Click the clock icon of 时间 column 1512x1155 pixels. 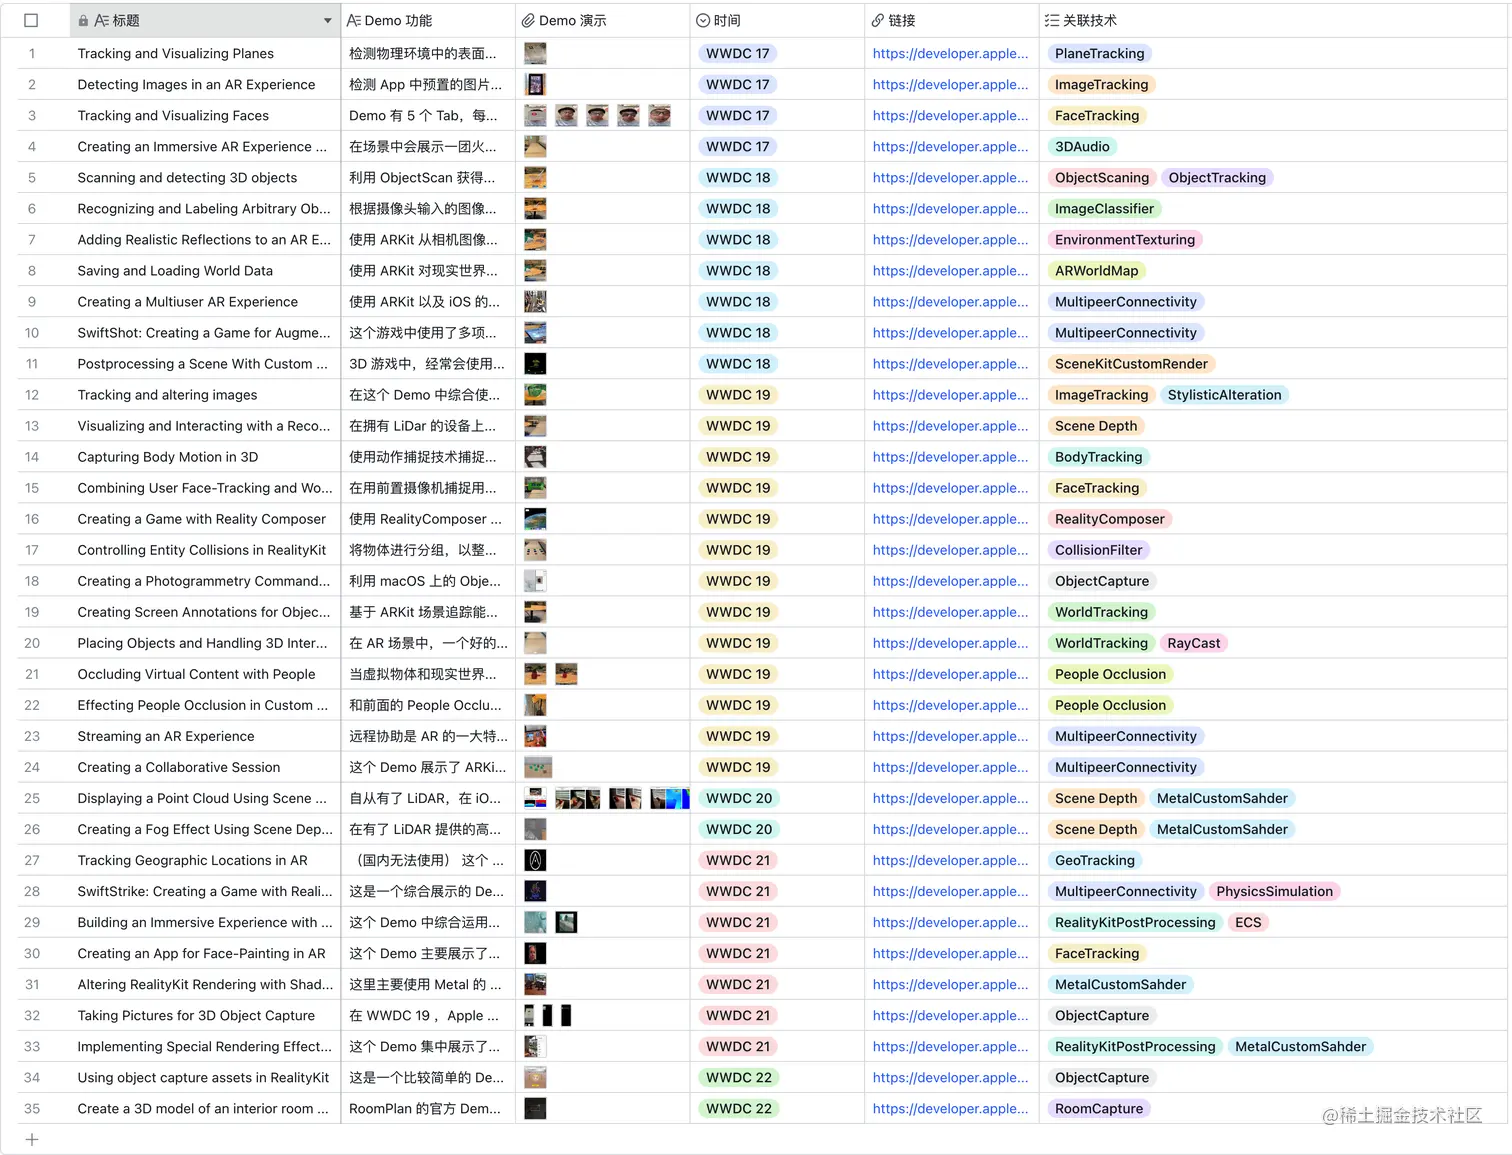coord(703,20)
